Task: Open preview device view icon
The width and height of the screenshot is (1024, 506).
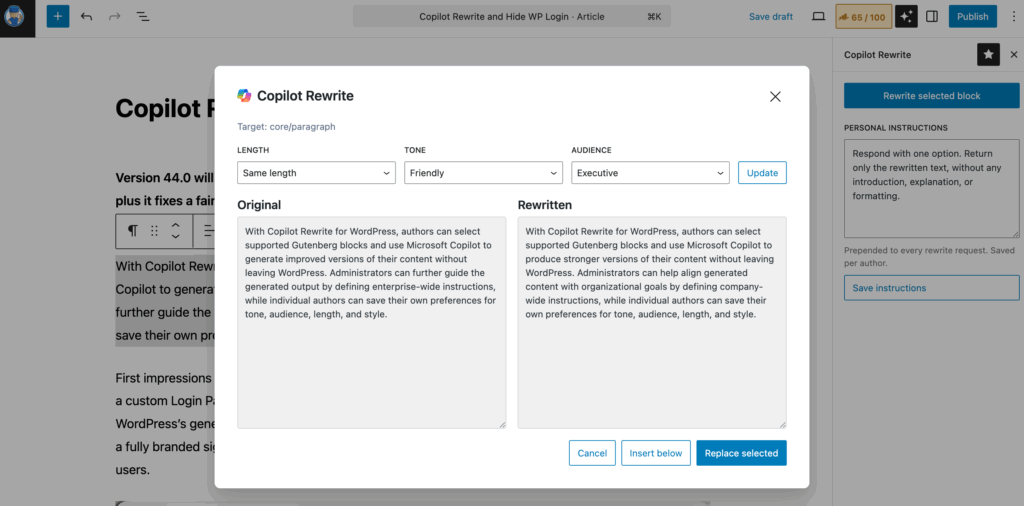Action: pyautogui.click(x=818, y=17)
